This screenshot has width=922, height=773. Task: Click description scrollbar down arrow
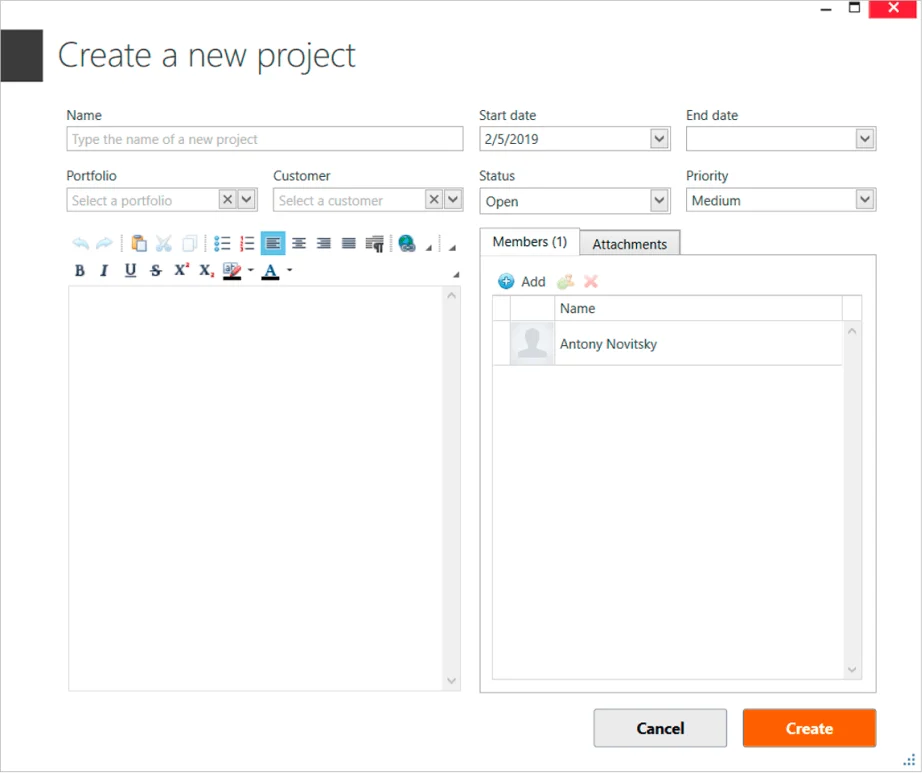[451, 681]
